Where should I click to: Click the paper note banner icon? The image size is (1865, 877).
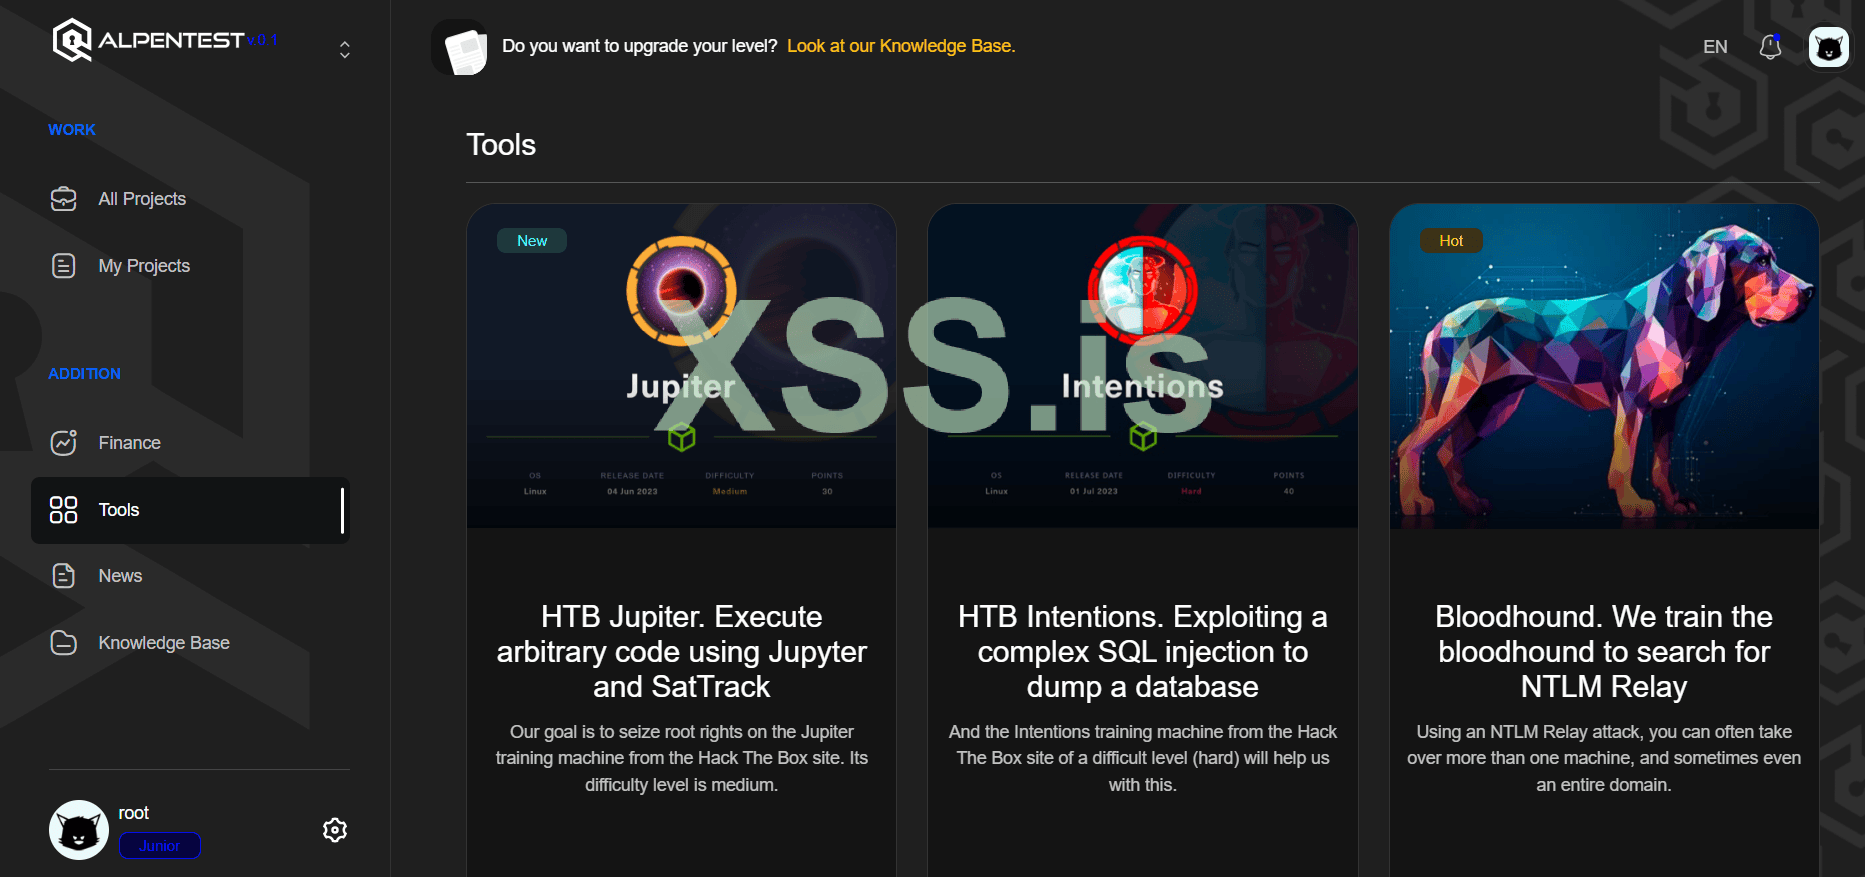click(460, 47)
